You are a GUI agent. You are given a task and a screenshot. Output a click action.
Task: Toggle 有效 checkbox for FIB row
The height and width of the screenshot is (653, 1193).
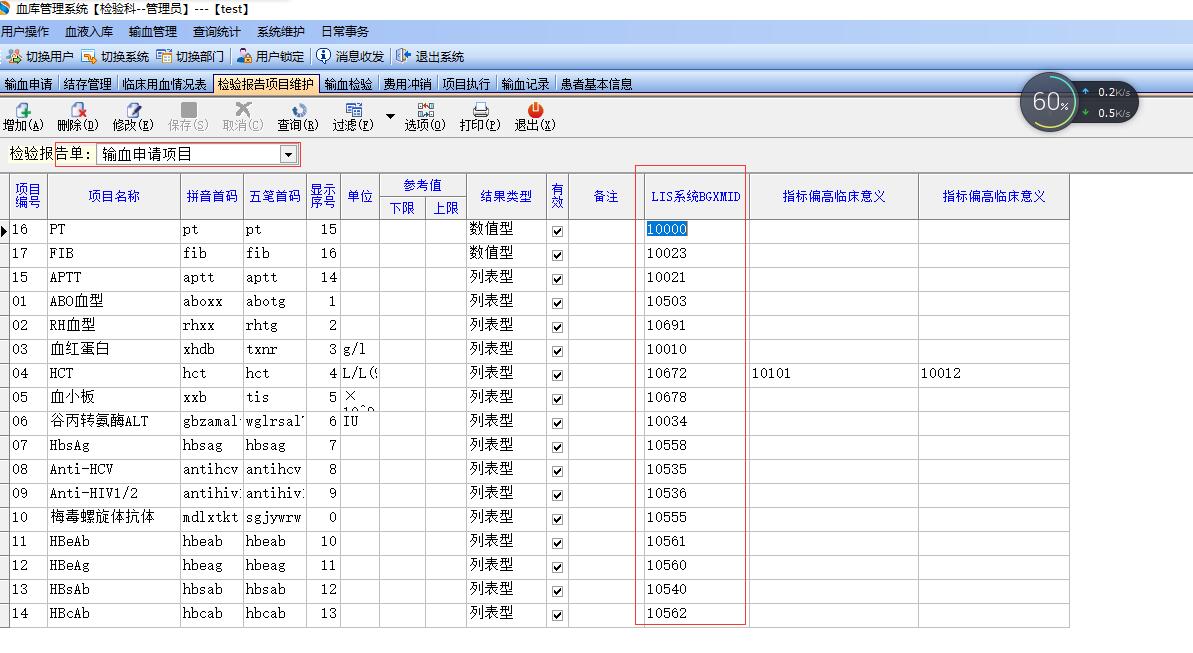pos(558,255)
